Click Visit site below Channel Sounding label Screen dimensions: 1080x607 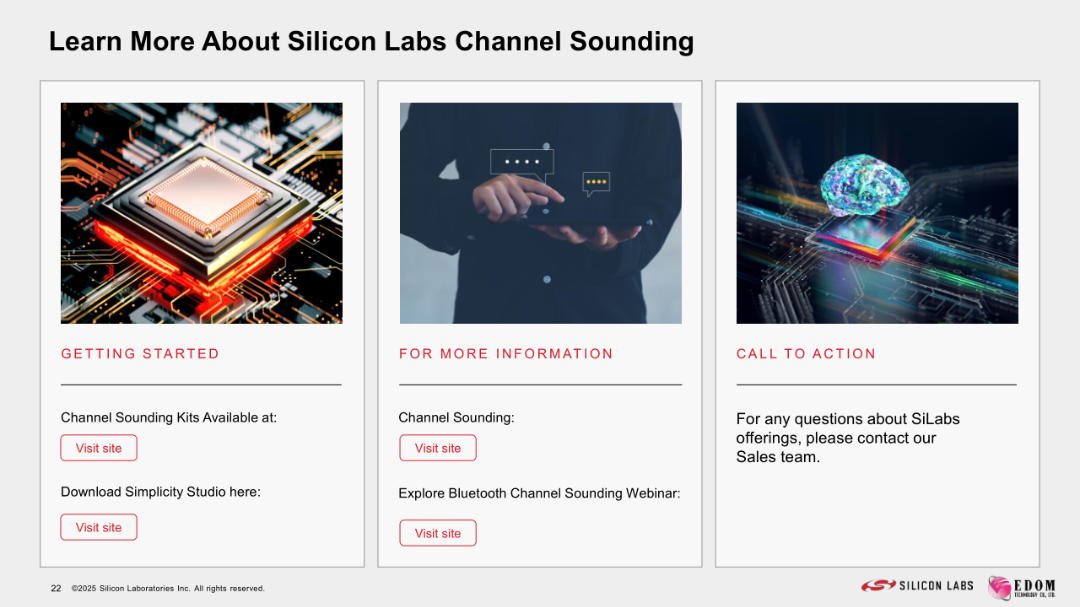click(437, 448)
